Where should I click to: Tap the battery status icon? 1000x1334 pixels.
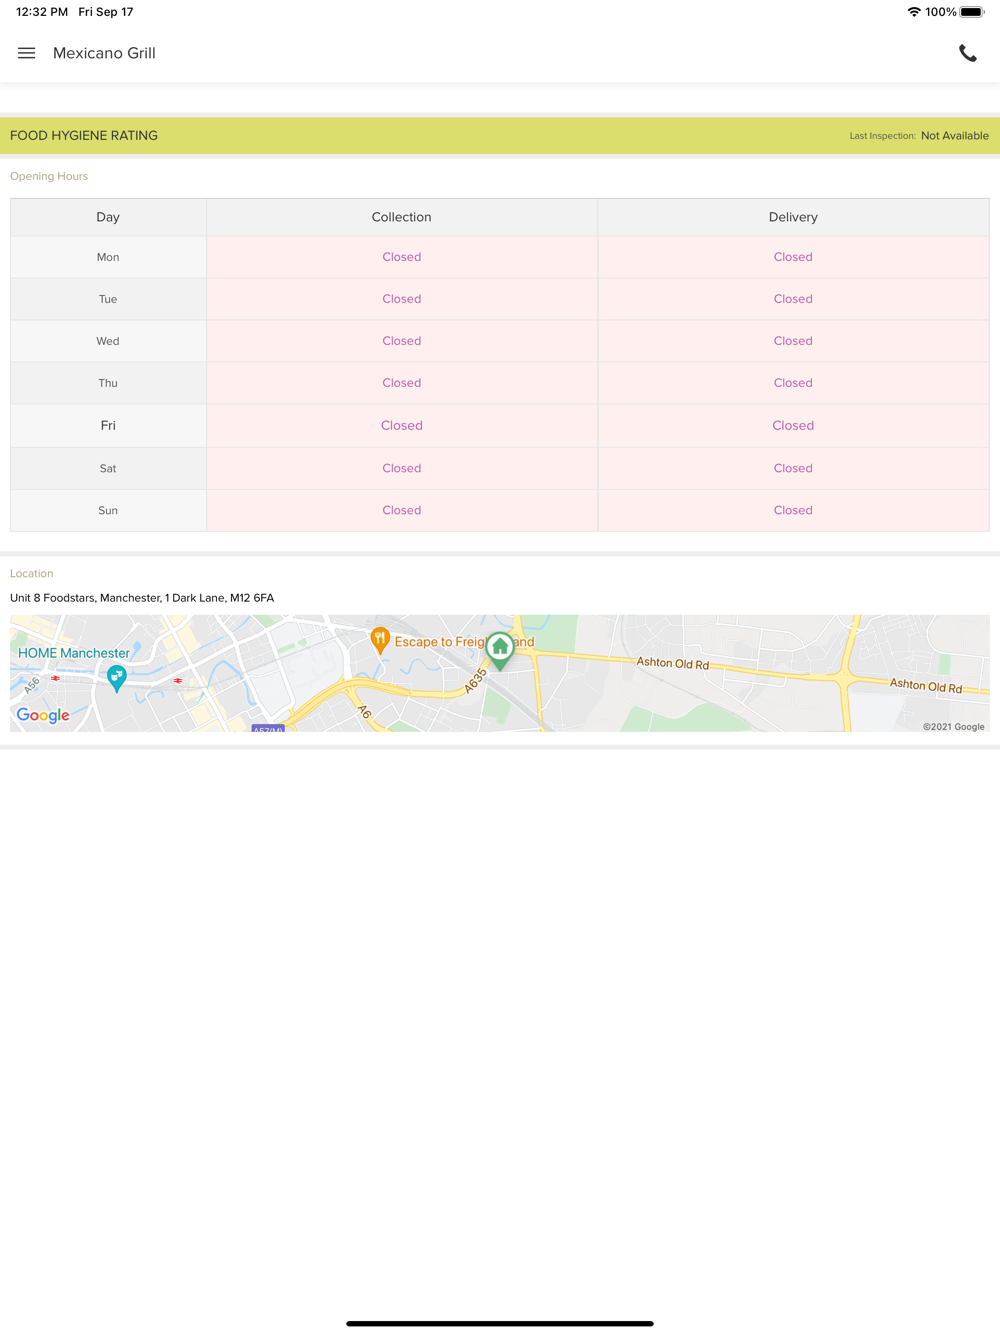tap(972, 12)
